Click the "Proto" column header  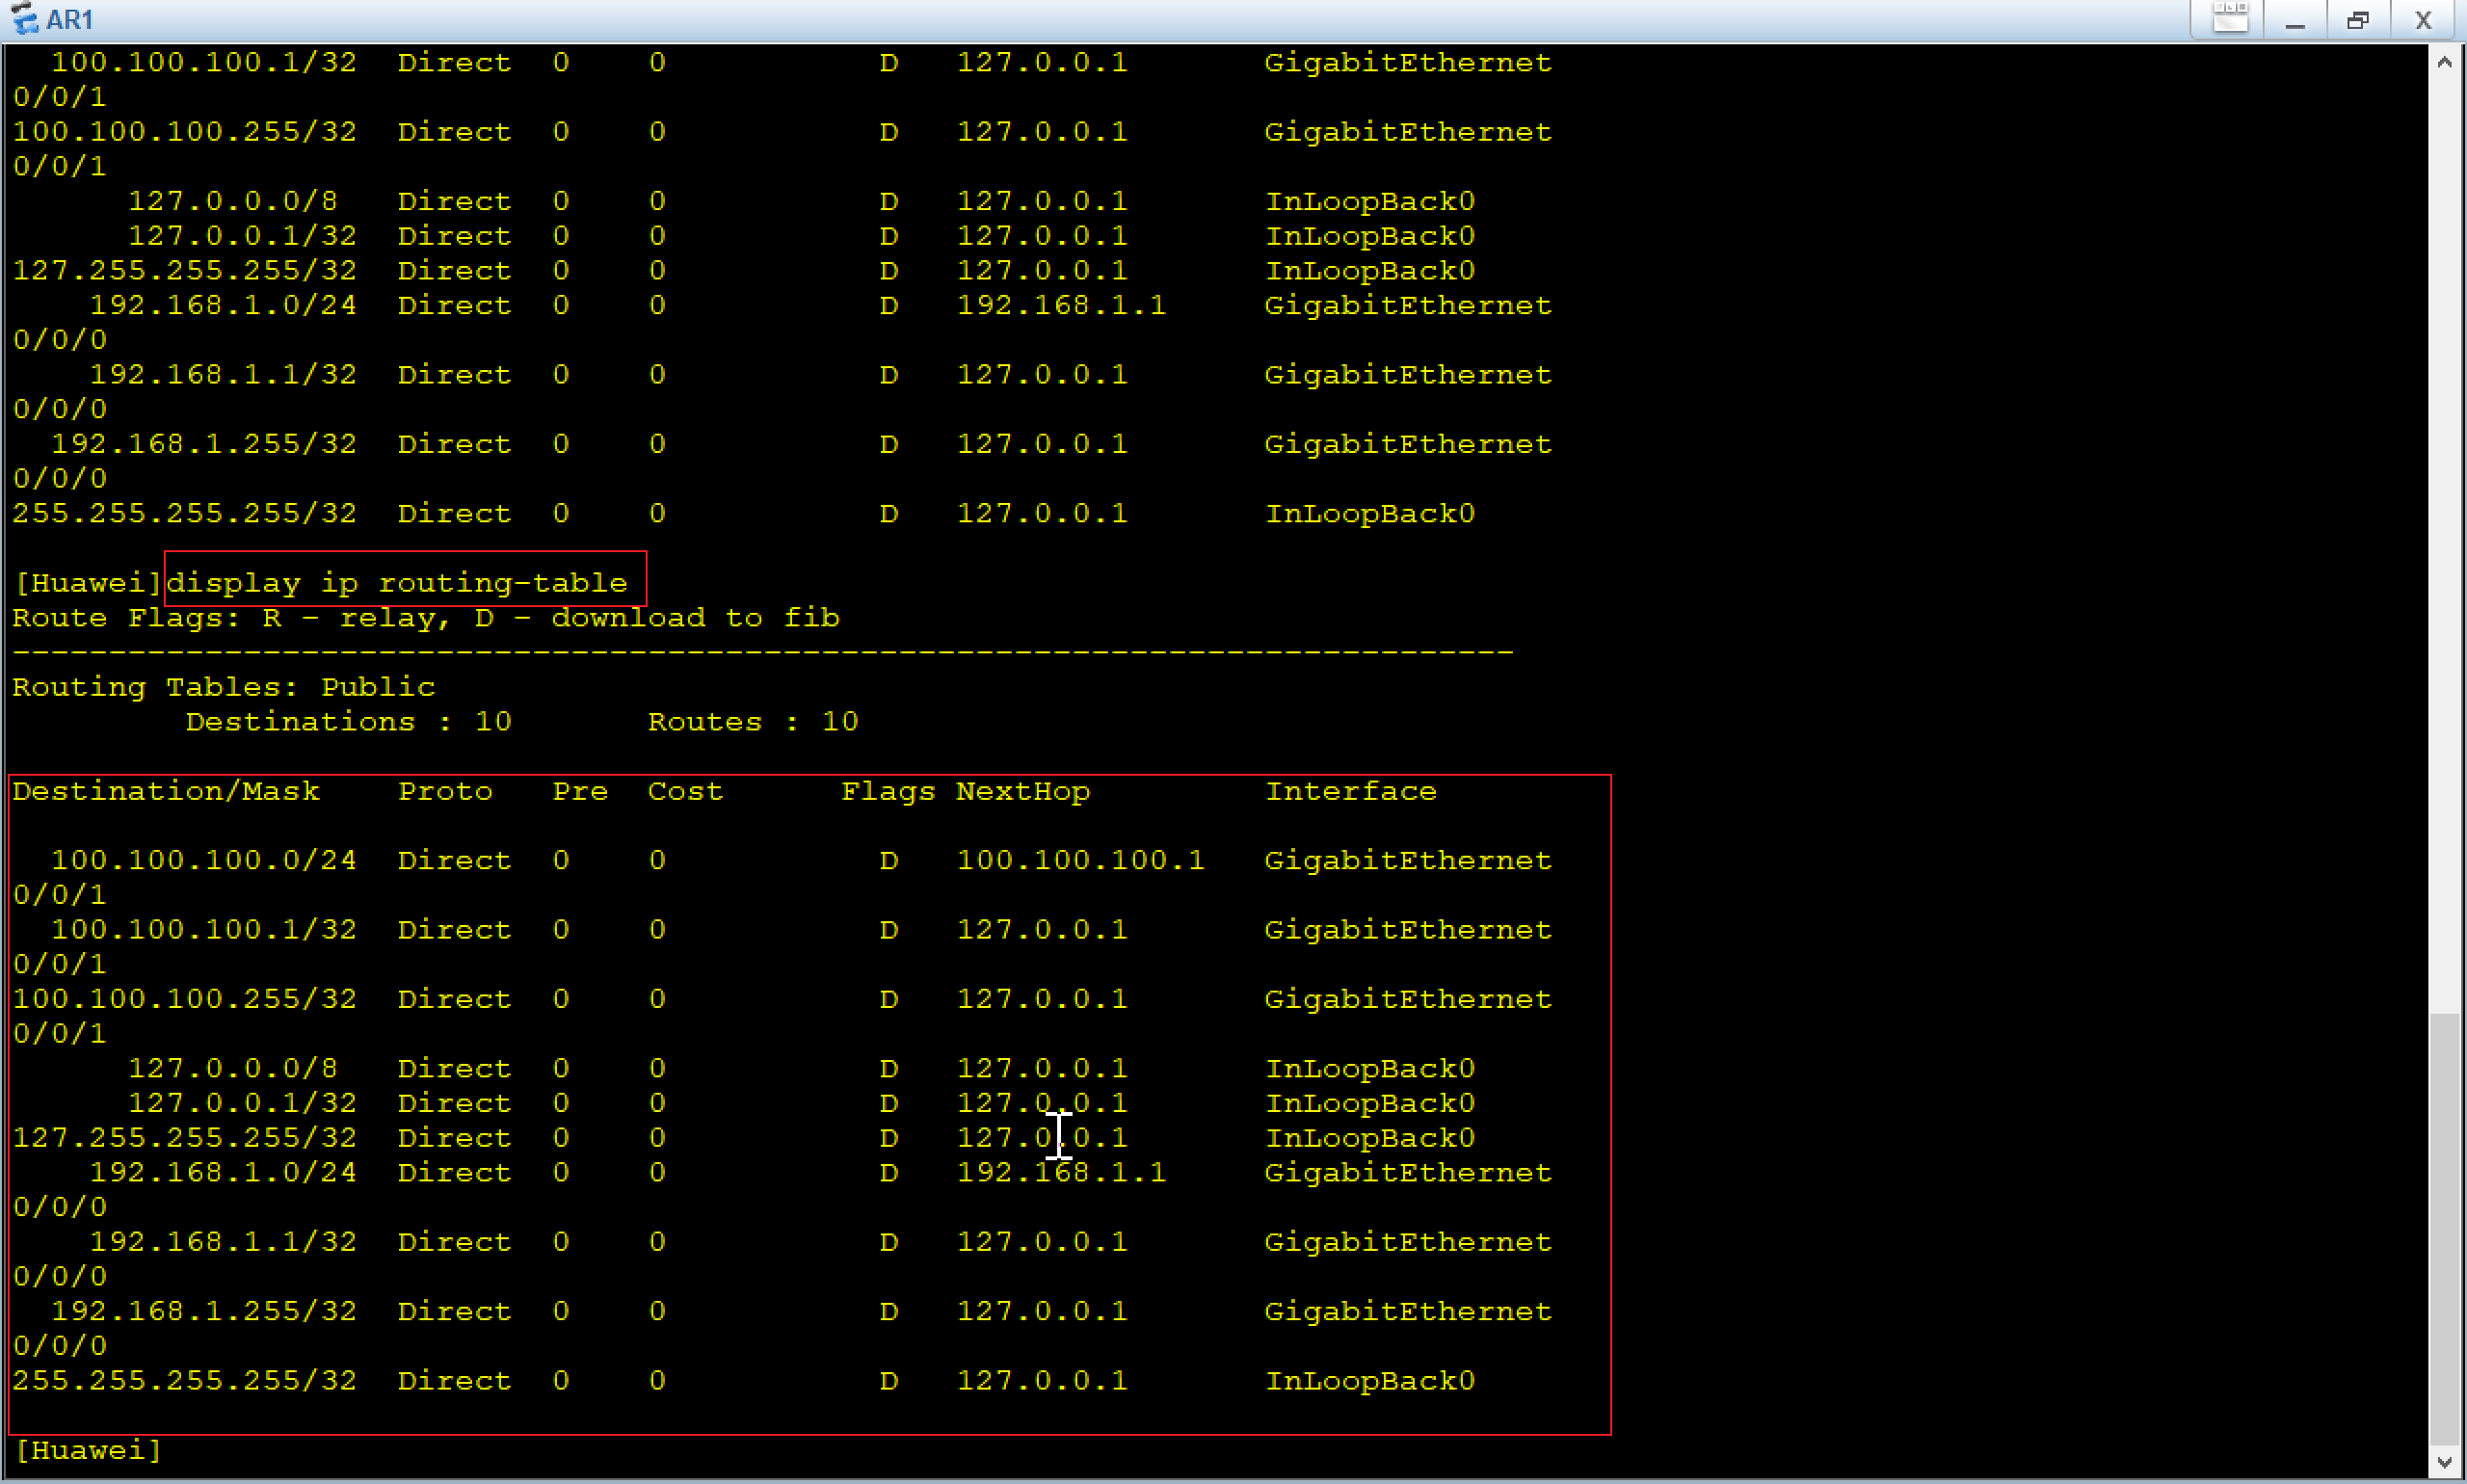pyautogui.click(x=445, y=790)
